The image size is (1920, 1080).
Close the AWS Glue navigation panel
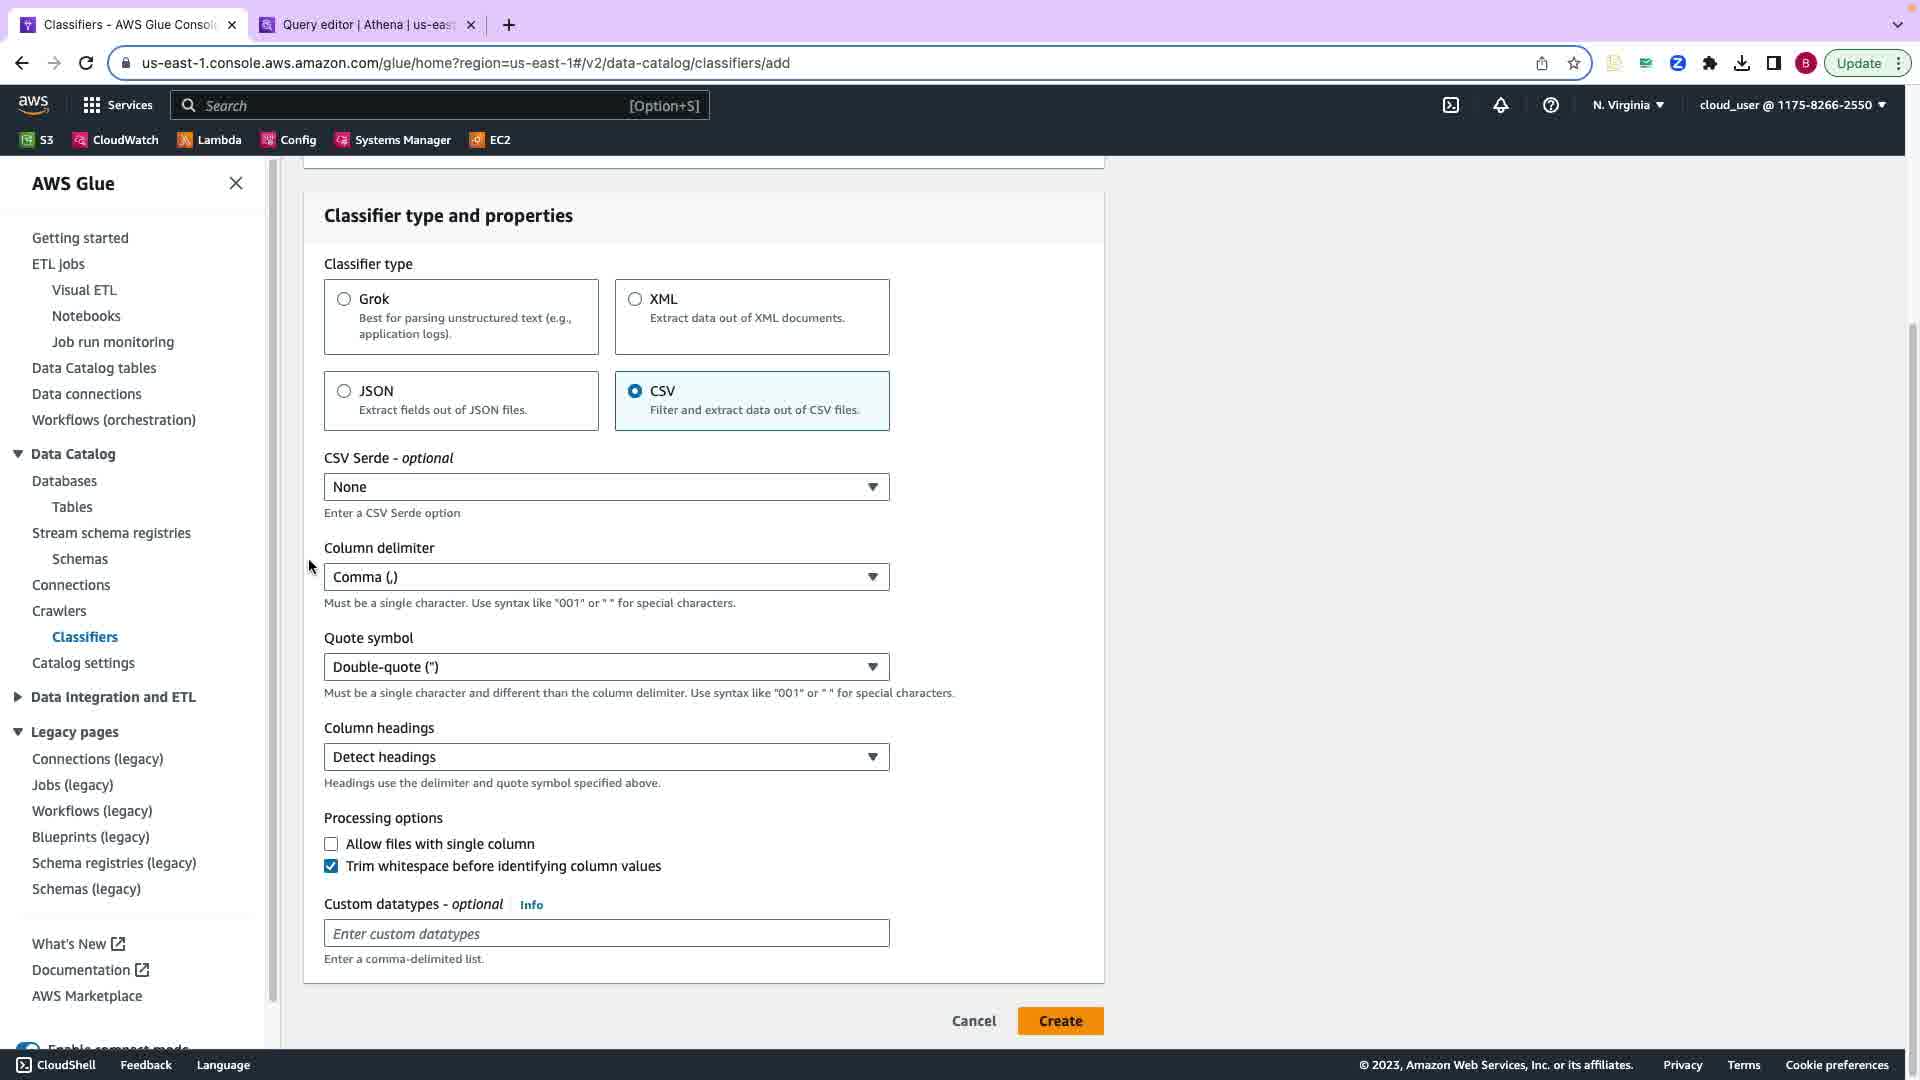pos(236,183)
